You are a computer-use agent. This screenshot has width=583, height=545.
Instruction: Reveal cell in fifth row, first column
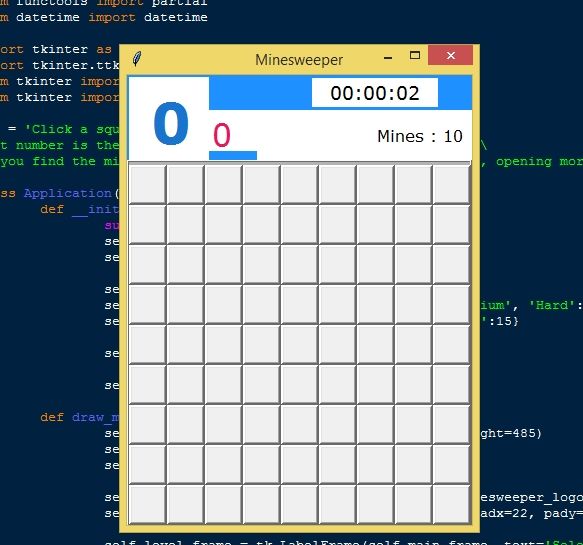click(x=148, y=344)
